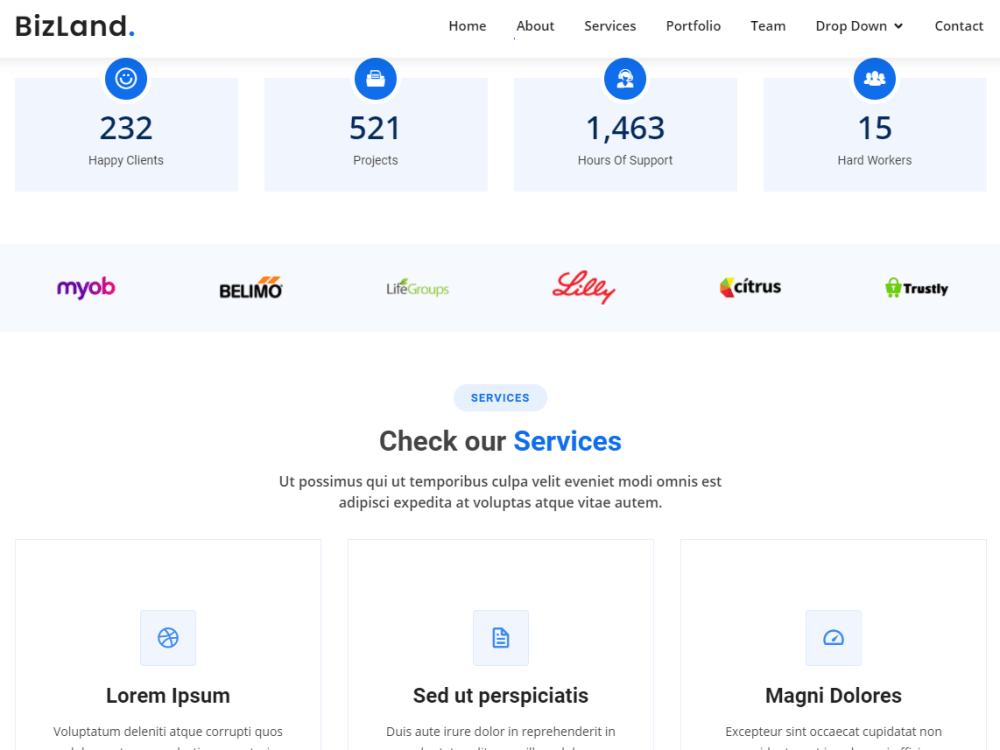Click the Check our Services heading
This screenshot has width=1000, height=750.
[500, 441]
